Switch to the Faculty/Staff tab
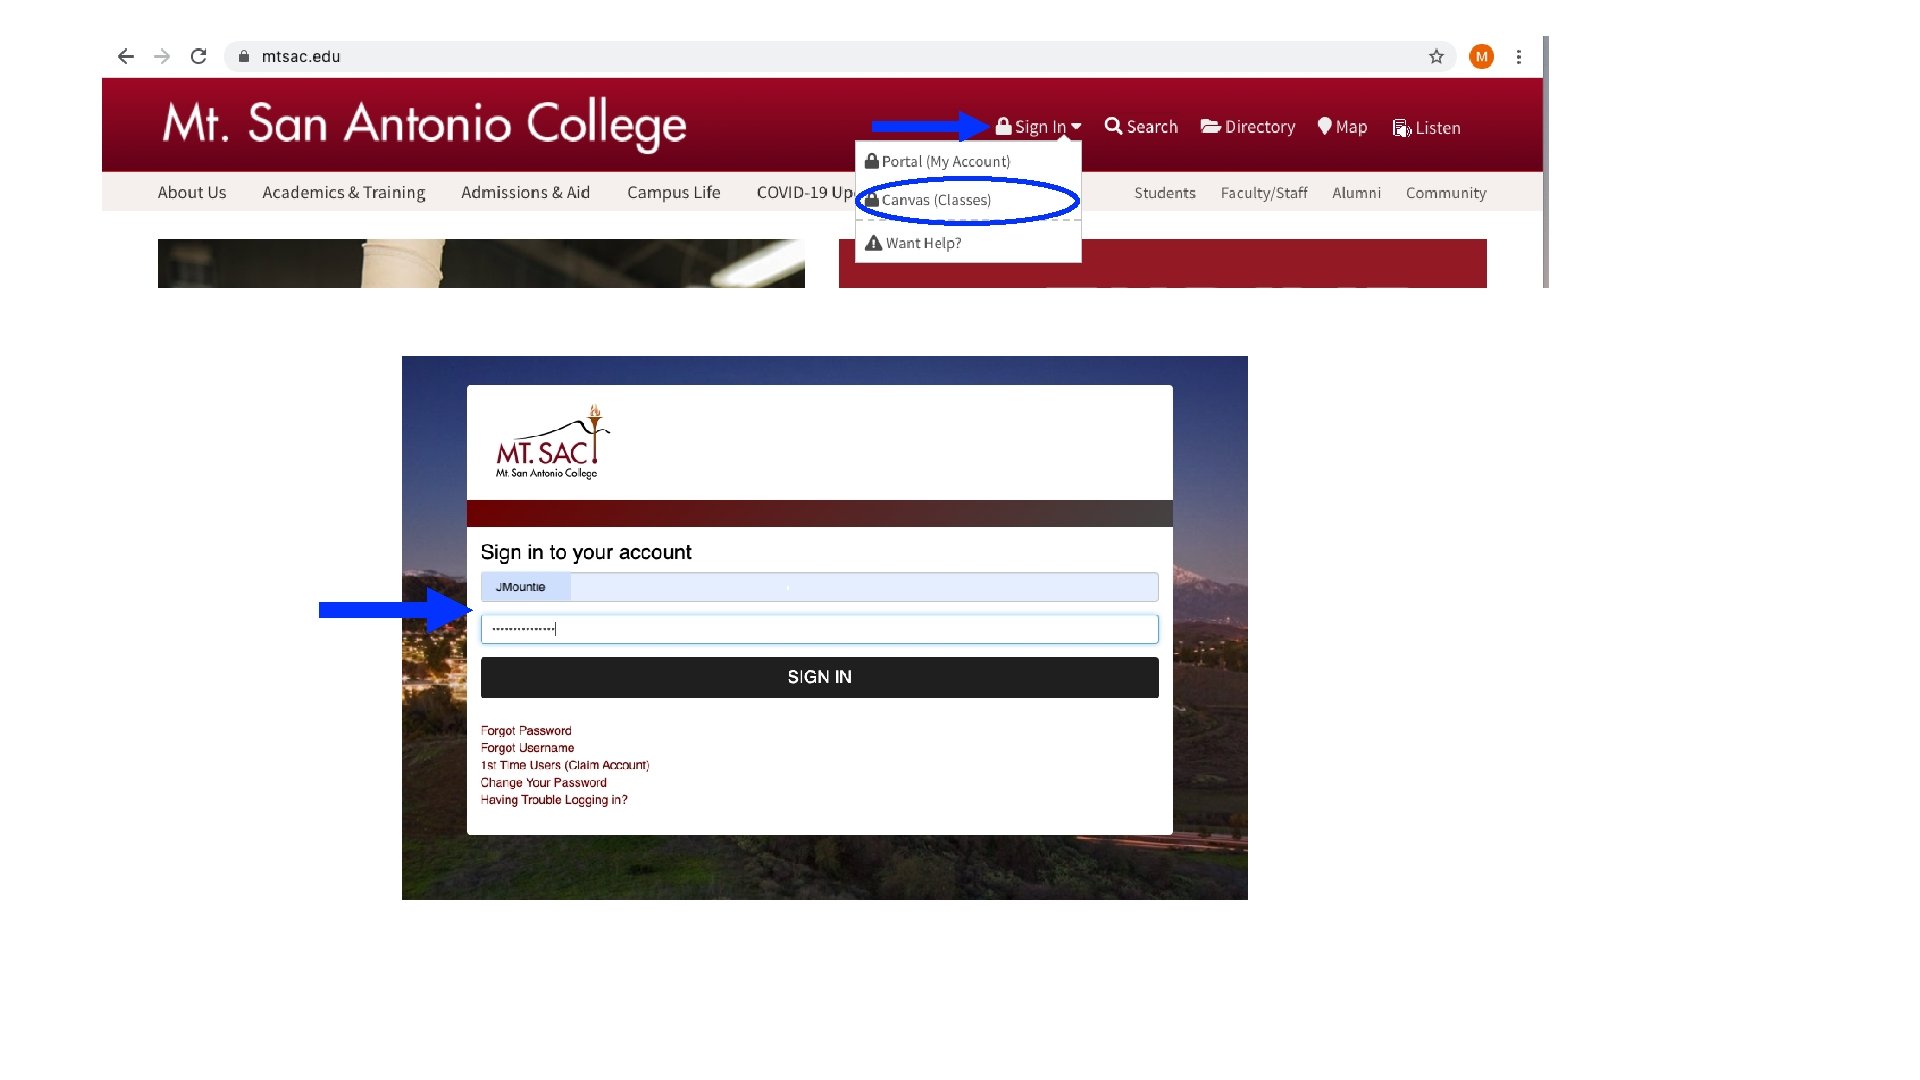Viewport: 1920px width, 1080px height. 1263,193
